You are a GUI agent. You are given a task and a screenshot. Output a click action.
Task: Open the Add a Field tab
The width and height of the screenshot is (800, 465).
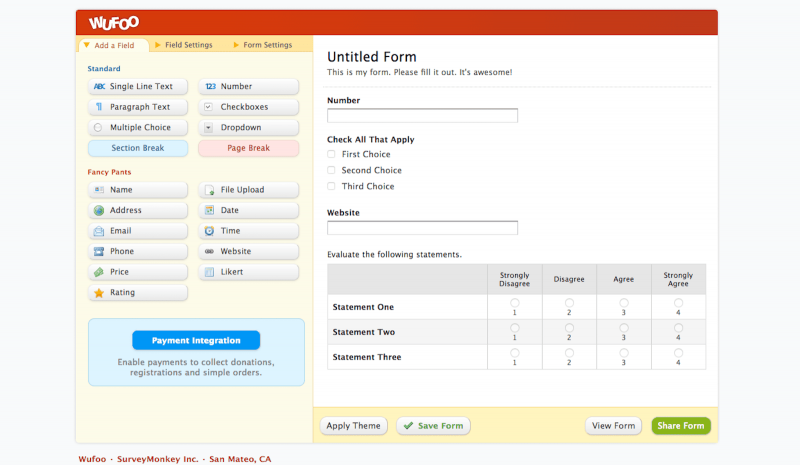114,45
